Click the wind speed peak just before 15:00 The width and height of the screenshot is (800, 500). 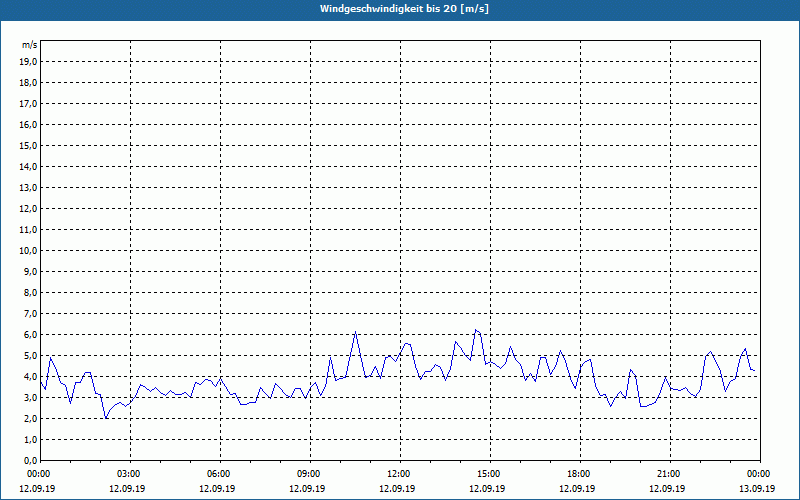click(476, 330)
